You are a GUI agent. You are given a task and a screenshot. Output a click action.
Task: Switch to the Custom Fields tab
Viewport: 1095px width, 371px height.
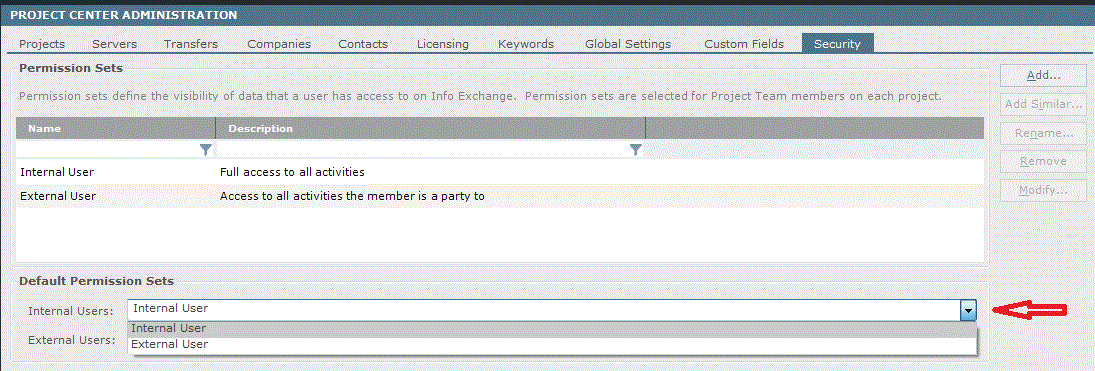click(x=744, y=44)
